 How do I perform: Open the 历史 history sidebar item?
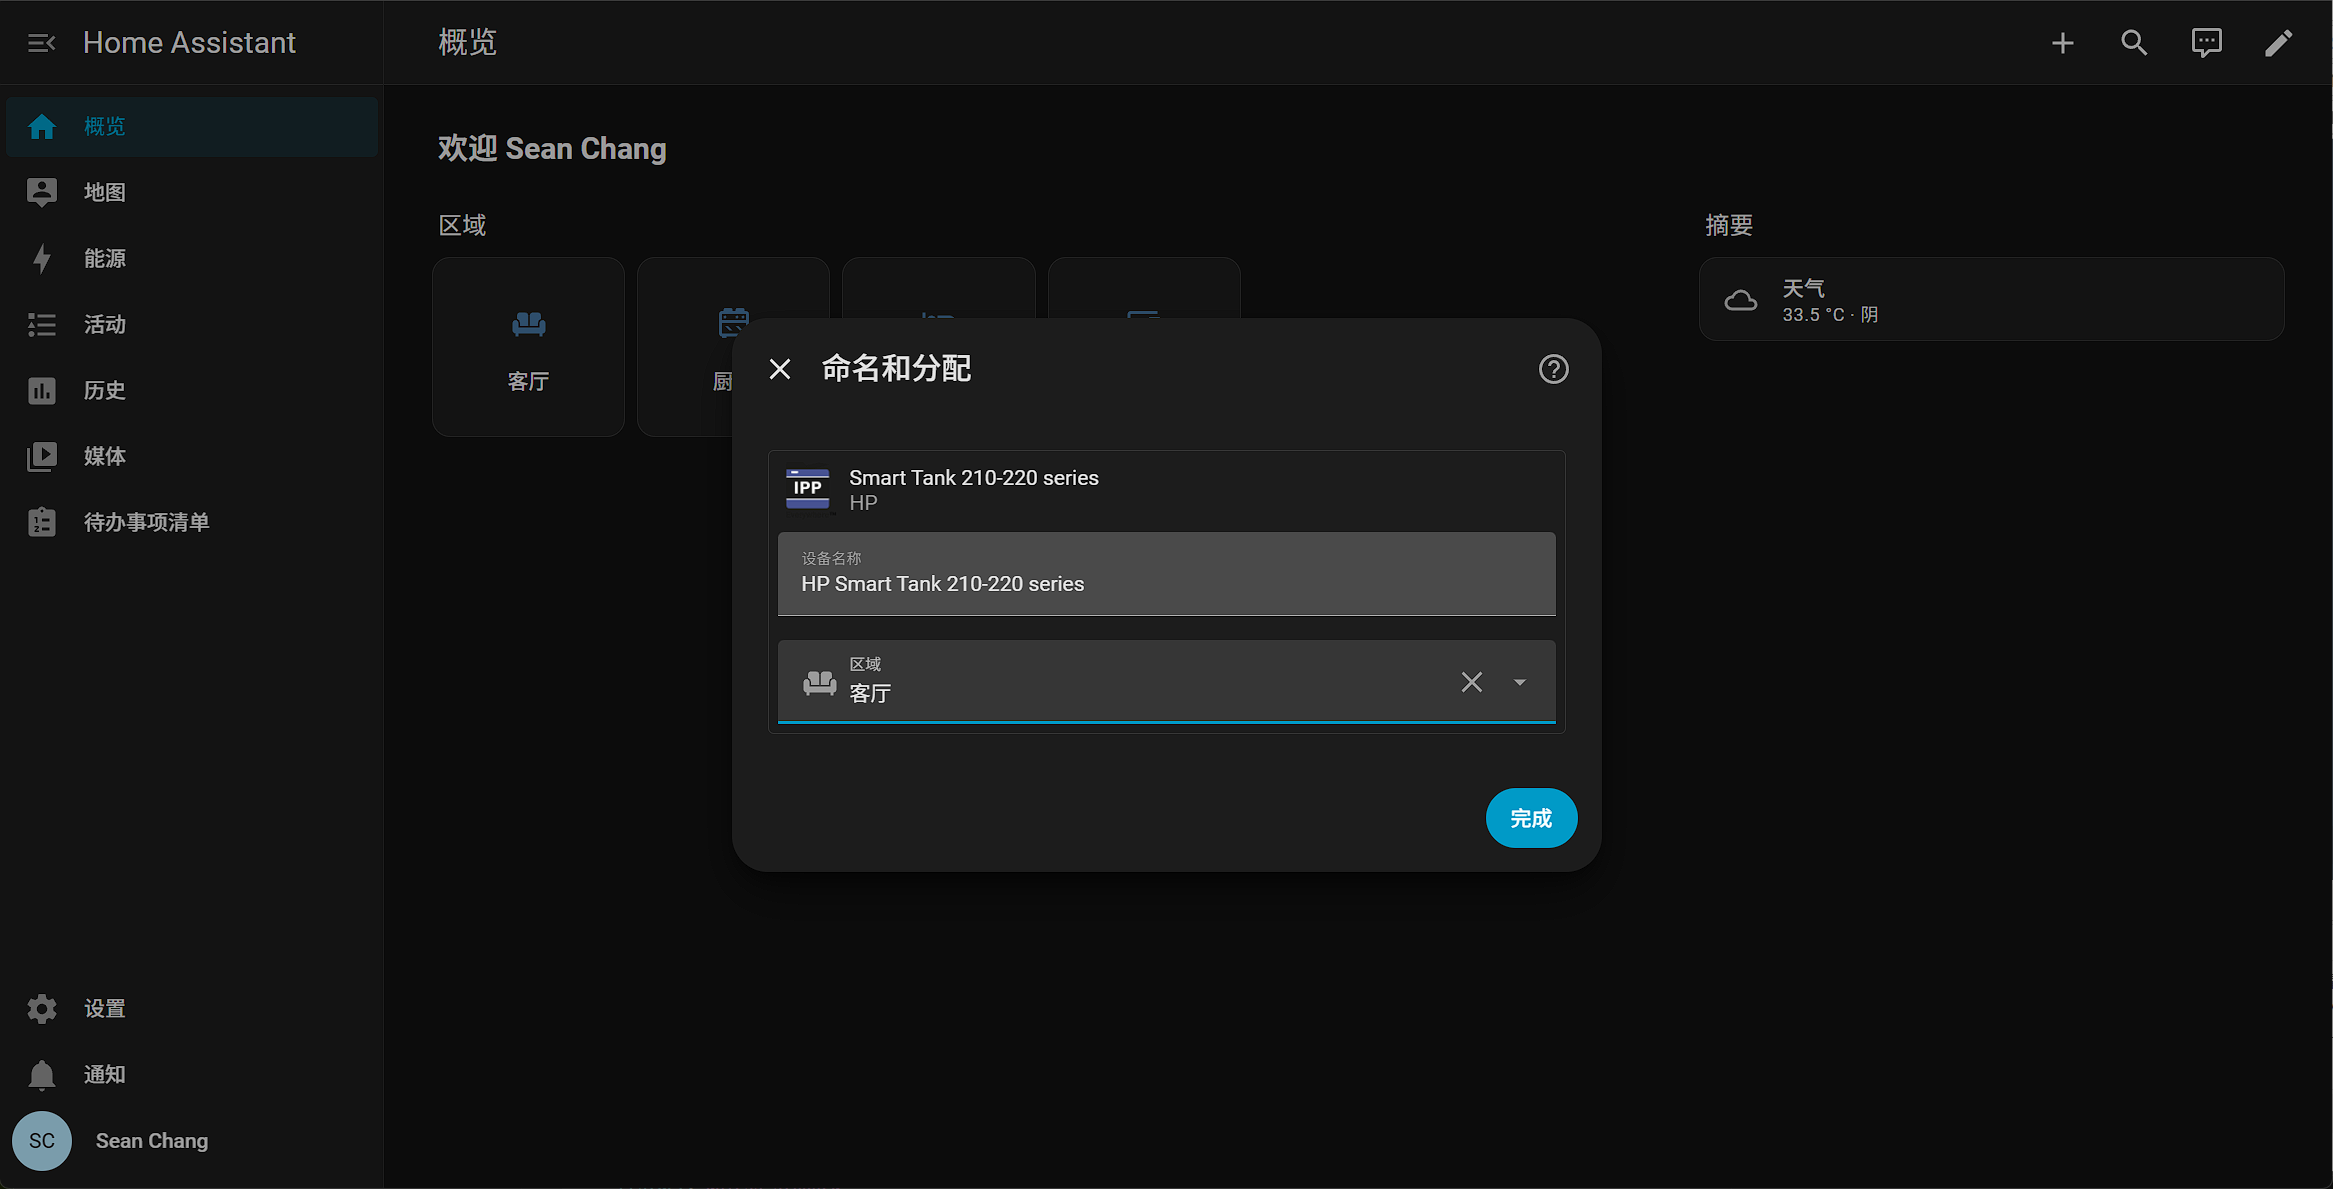192,390
